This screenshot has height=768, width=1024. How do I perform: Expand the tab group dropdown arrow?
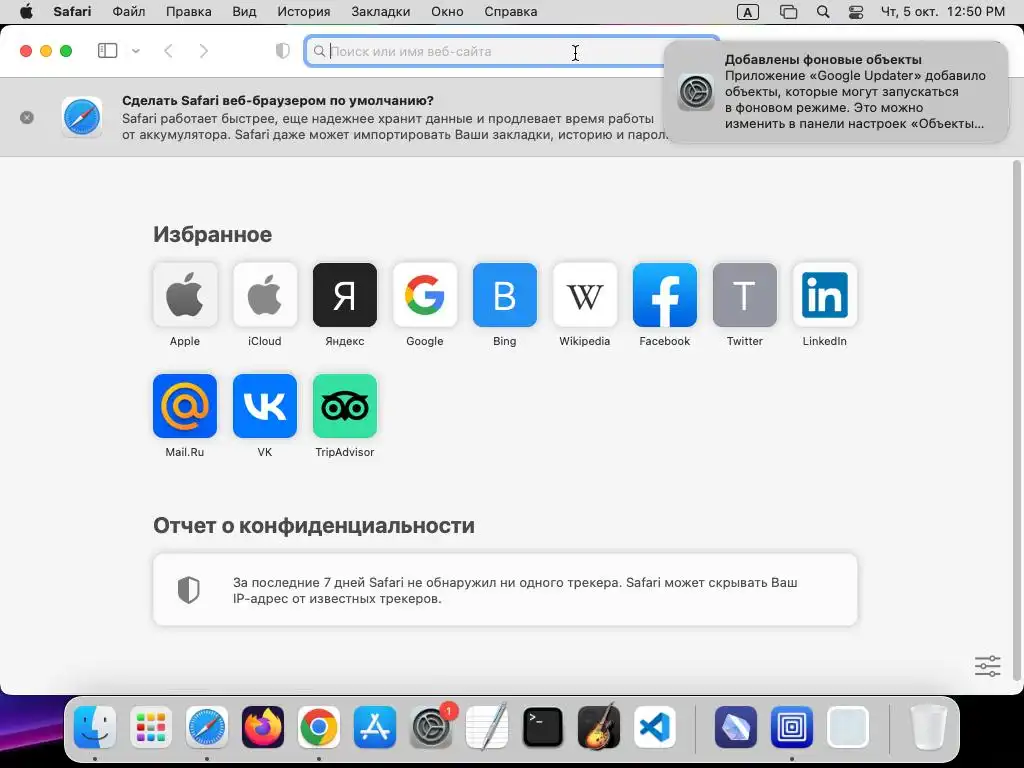point(136,51)
